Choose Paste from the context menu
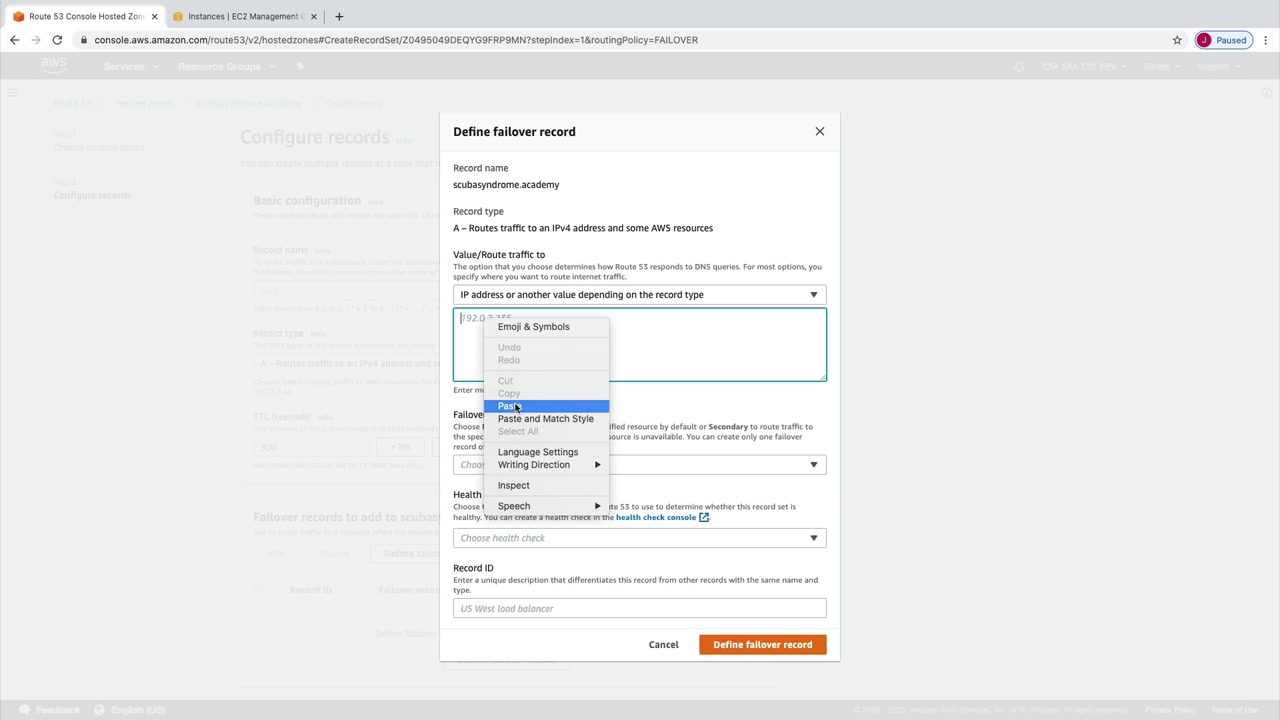The width and height of the screenshot is (1280, 720). pos(546,406)
